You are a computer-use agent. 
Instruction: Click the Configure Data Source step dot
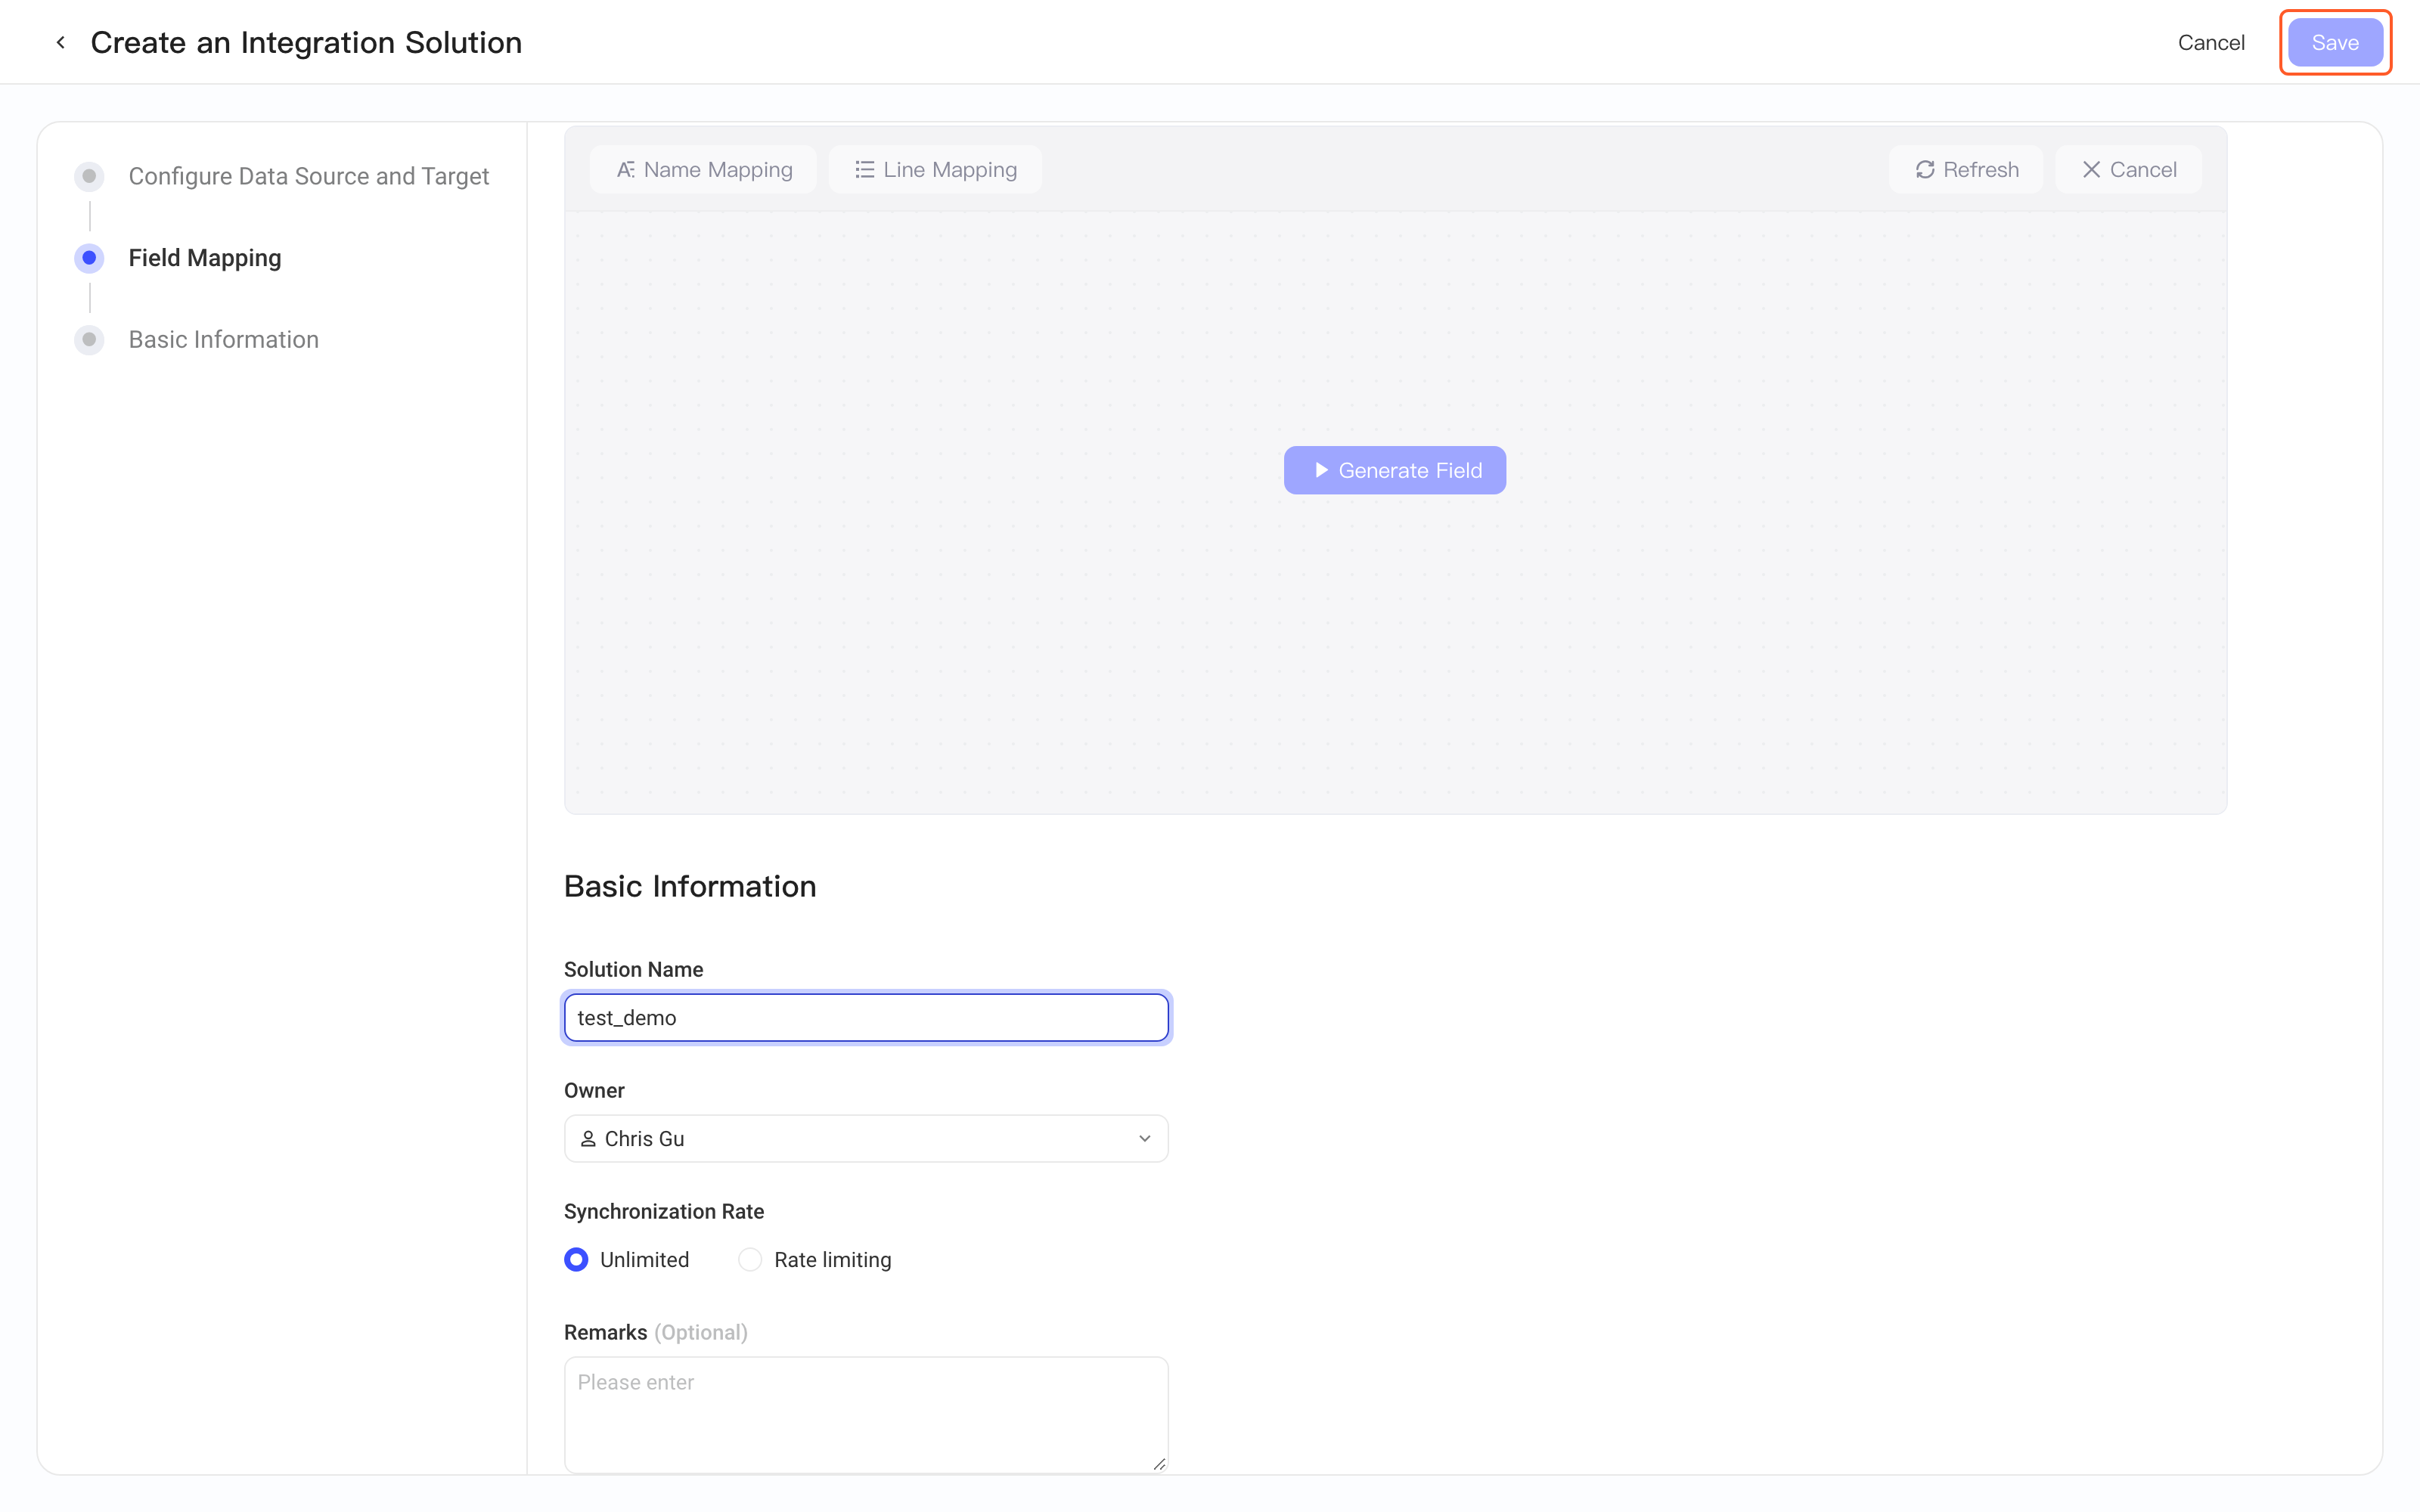(89, 176)
